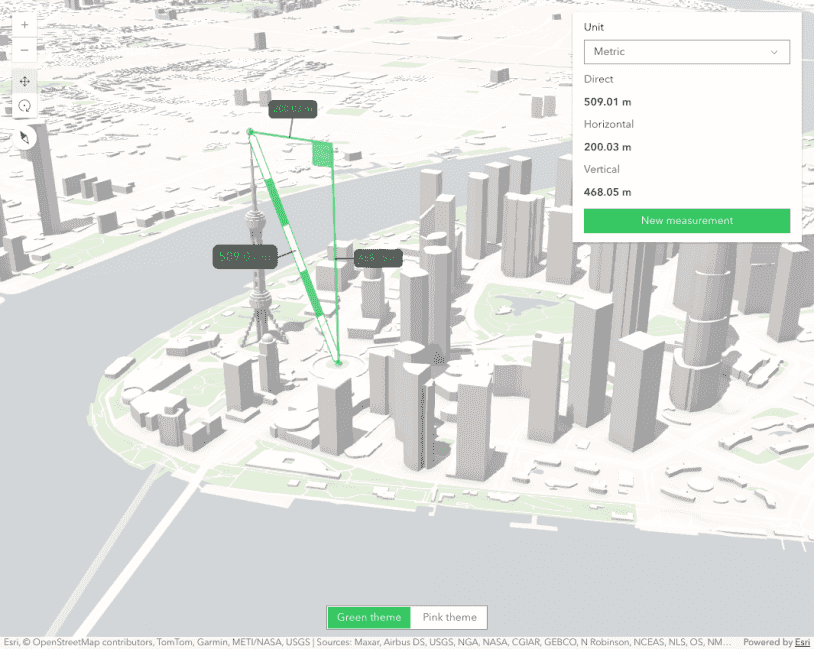814x649 pixels.
Task: Click the green right-angle marker square
Action: (x=322, y=152)
